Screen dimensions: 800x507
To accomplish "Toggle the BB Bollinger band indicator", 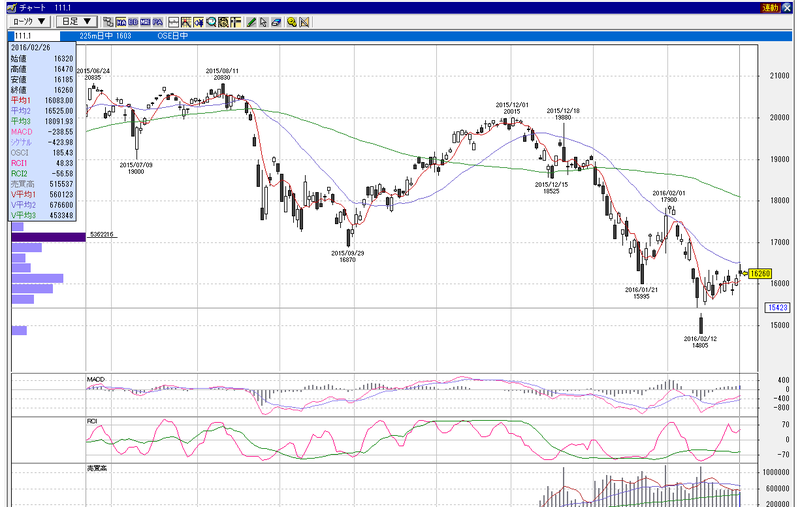I will pyautogui.click(x=133, y=22).
